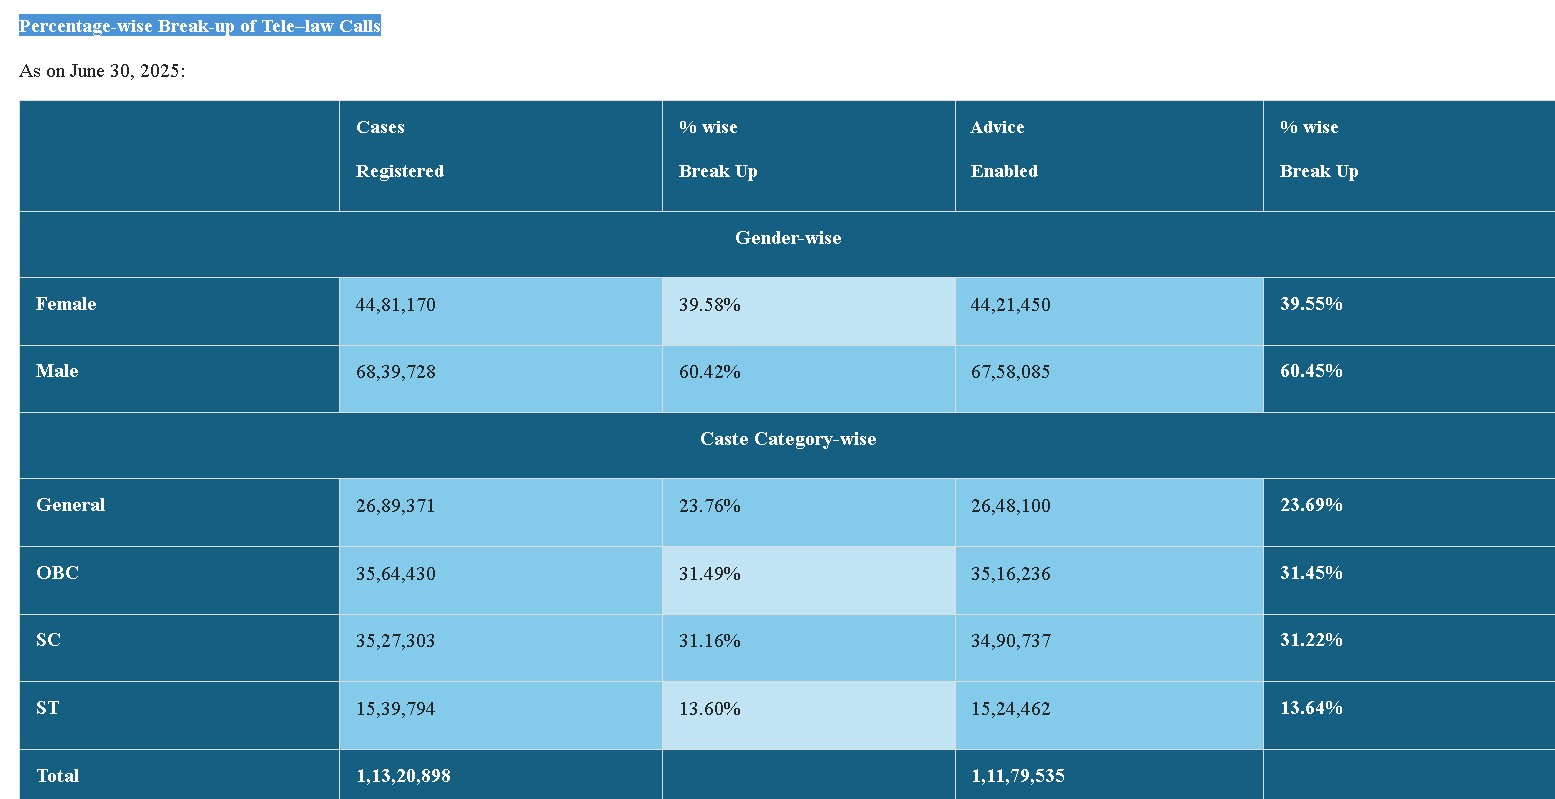Click the General category row label

70,505
